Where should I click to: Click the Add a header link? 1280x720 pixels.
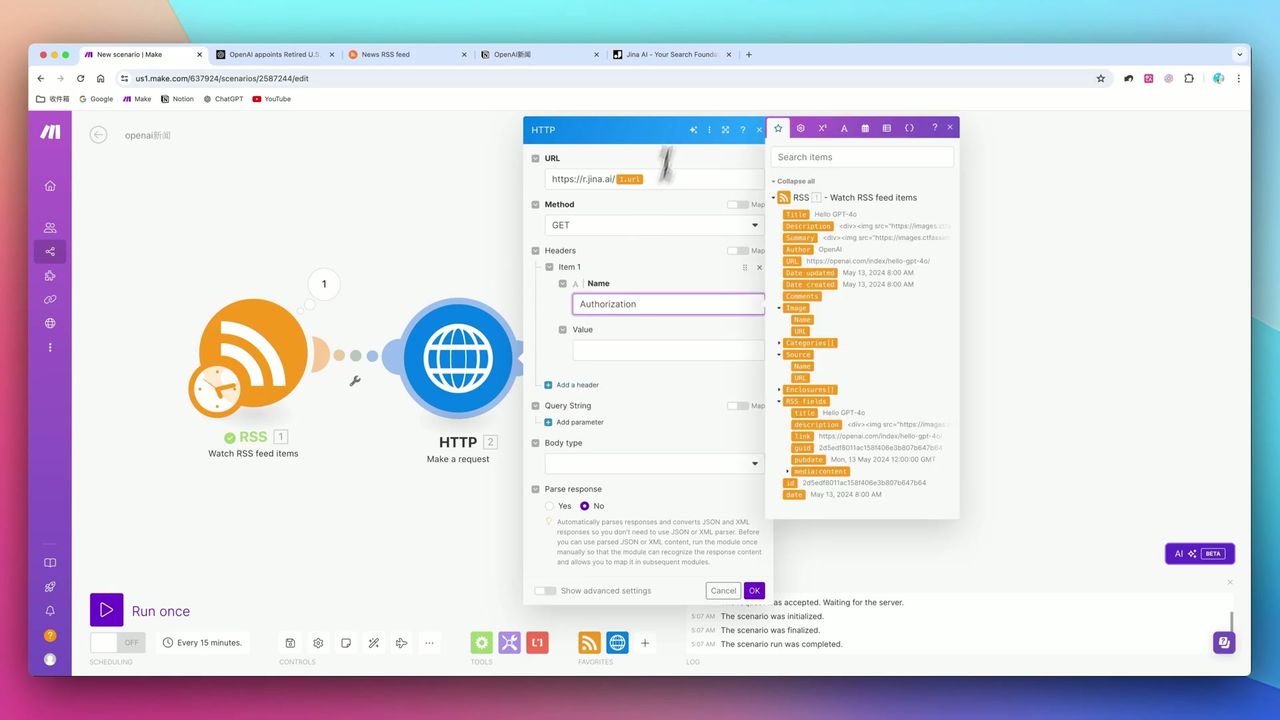[x=577, y=385]
